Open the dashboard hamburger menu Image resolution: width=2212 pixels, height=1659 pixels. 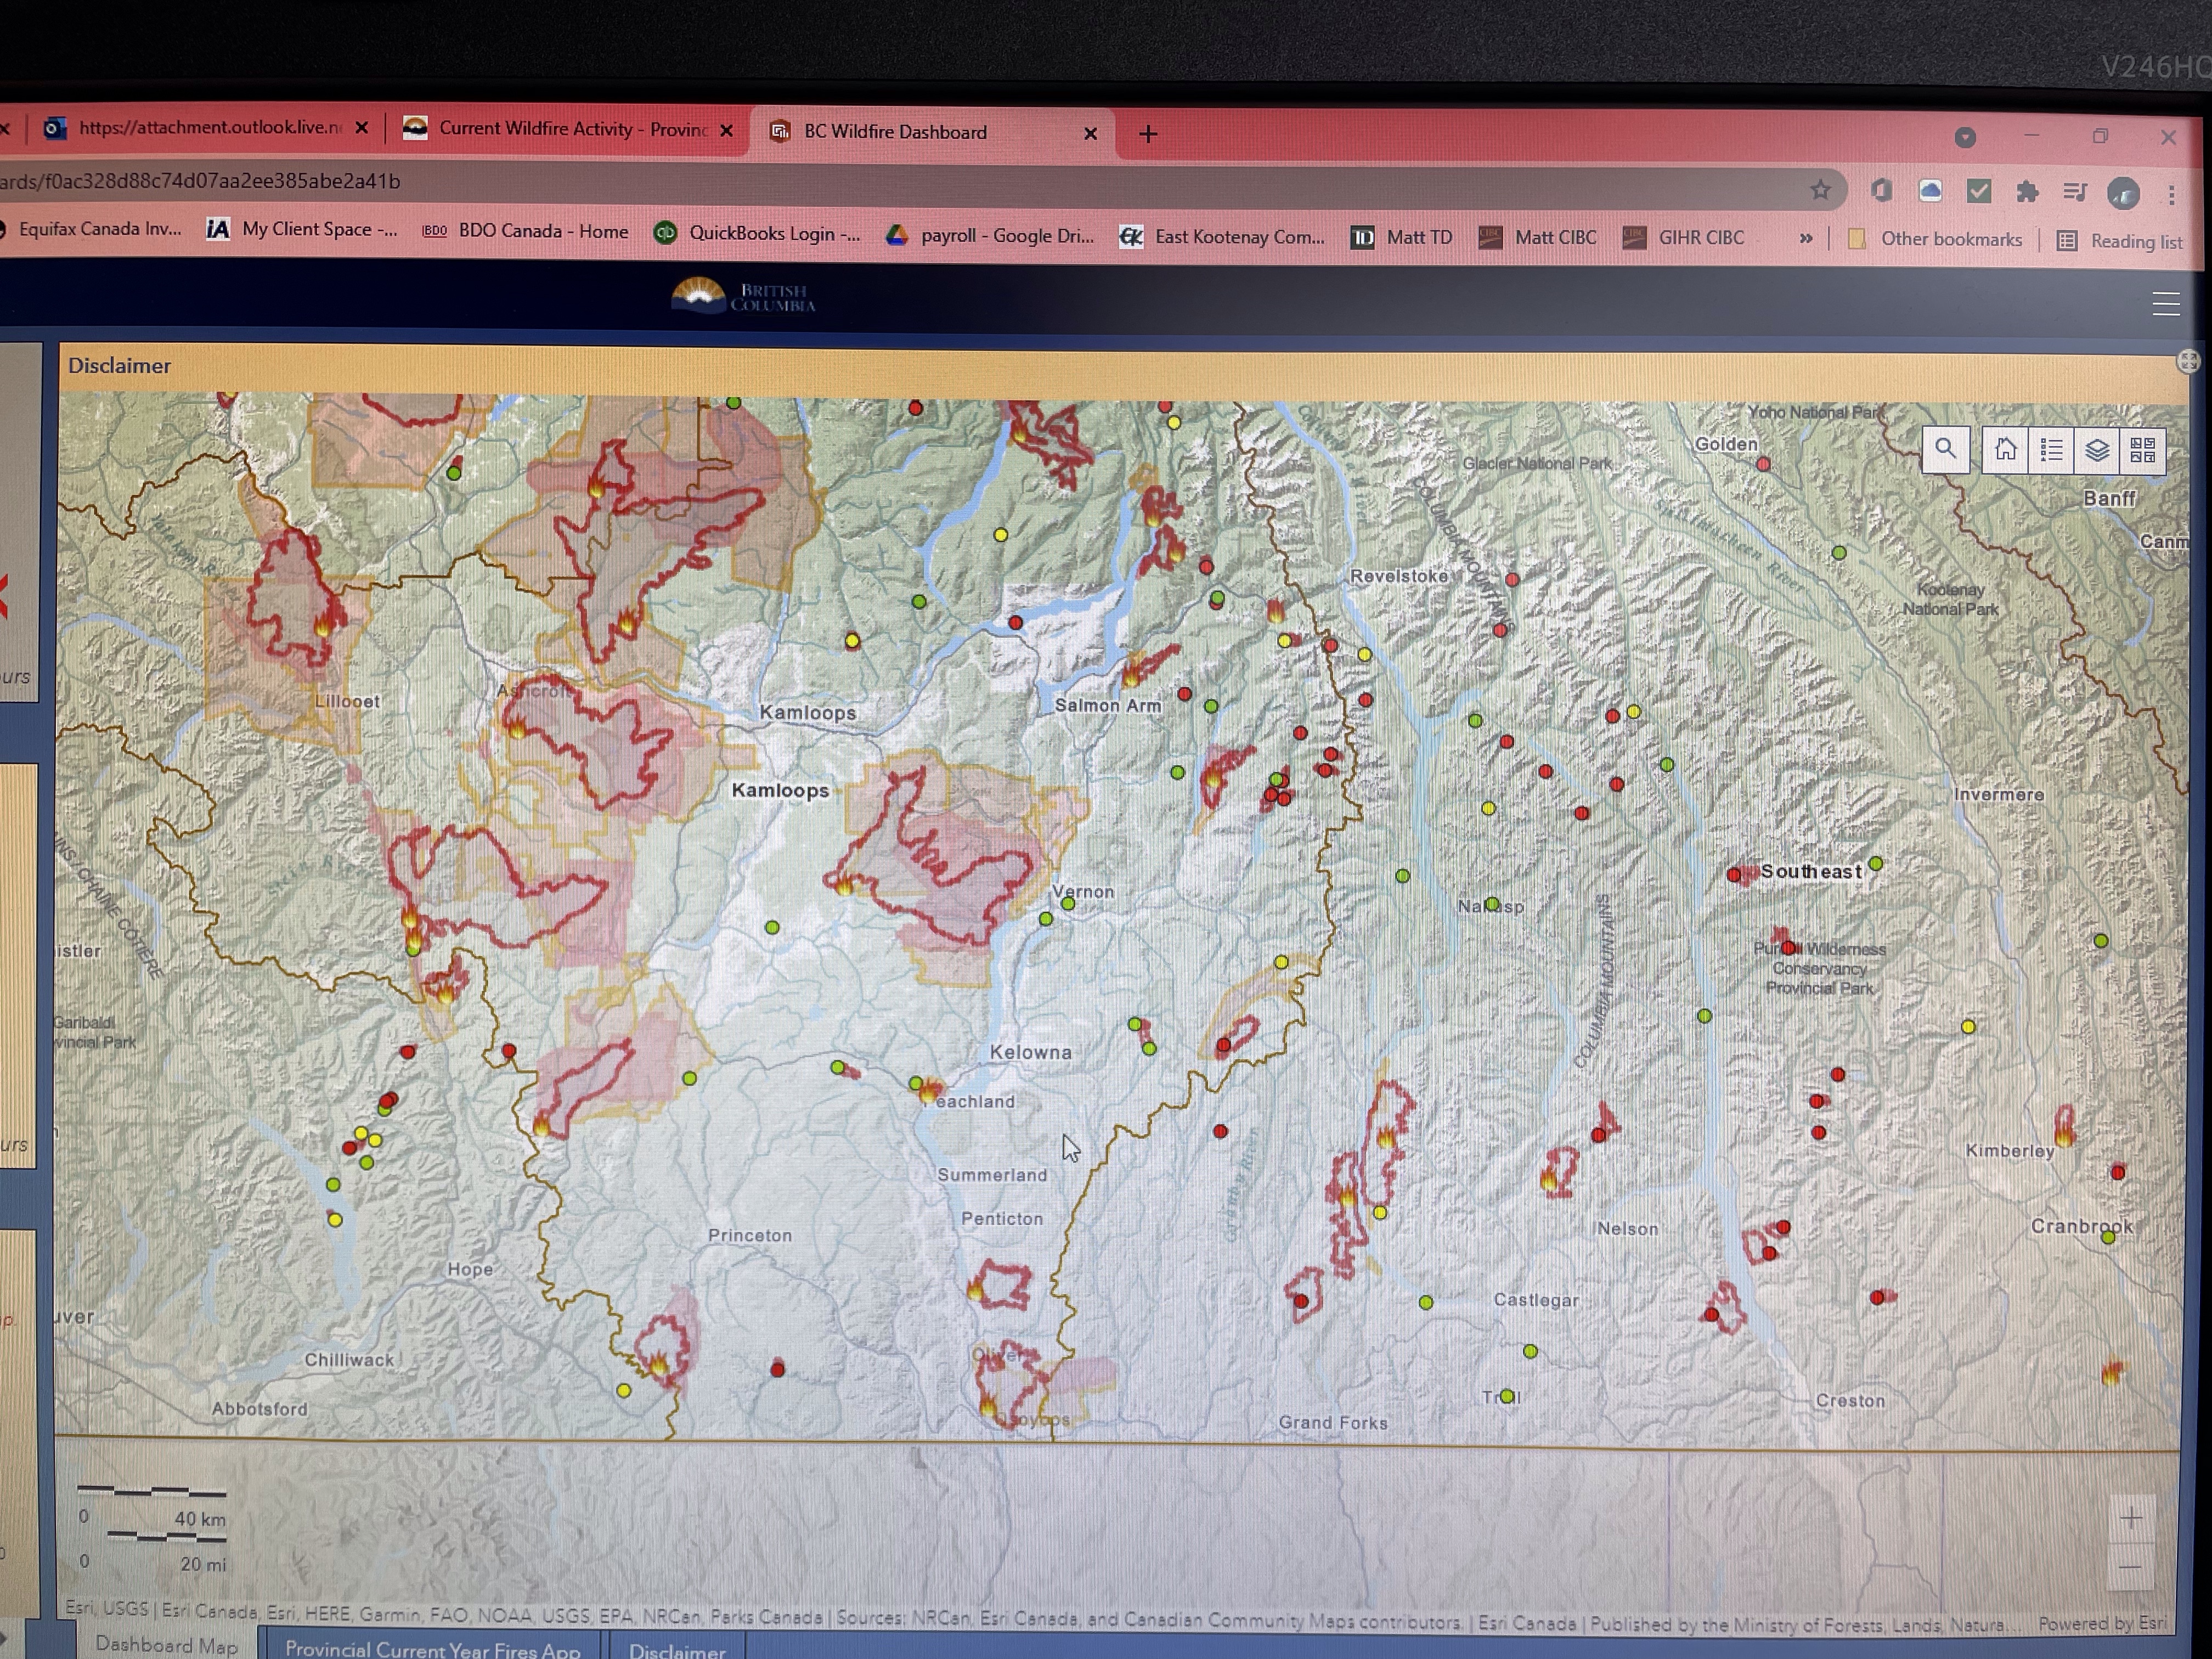point(2165,304)
